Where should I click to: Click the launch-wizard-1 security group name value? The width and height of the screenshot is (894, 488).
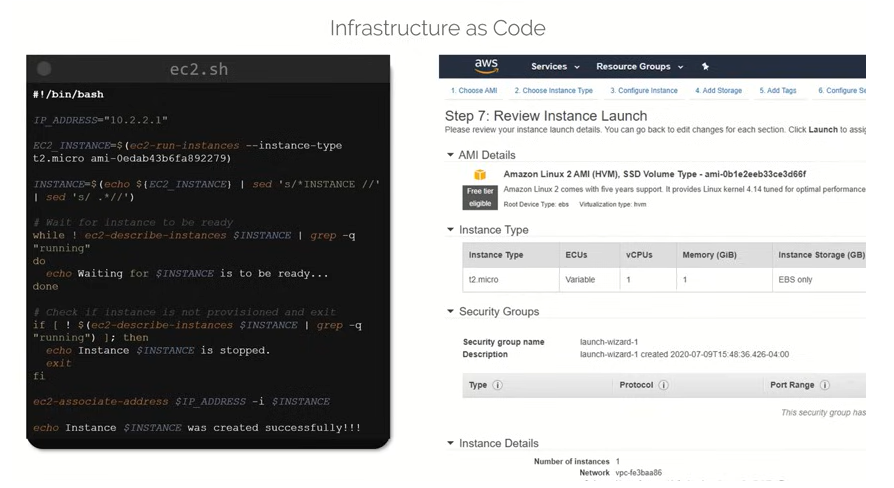608,342
